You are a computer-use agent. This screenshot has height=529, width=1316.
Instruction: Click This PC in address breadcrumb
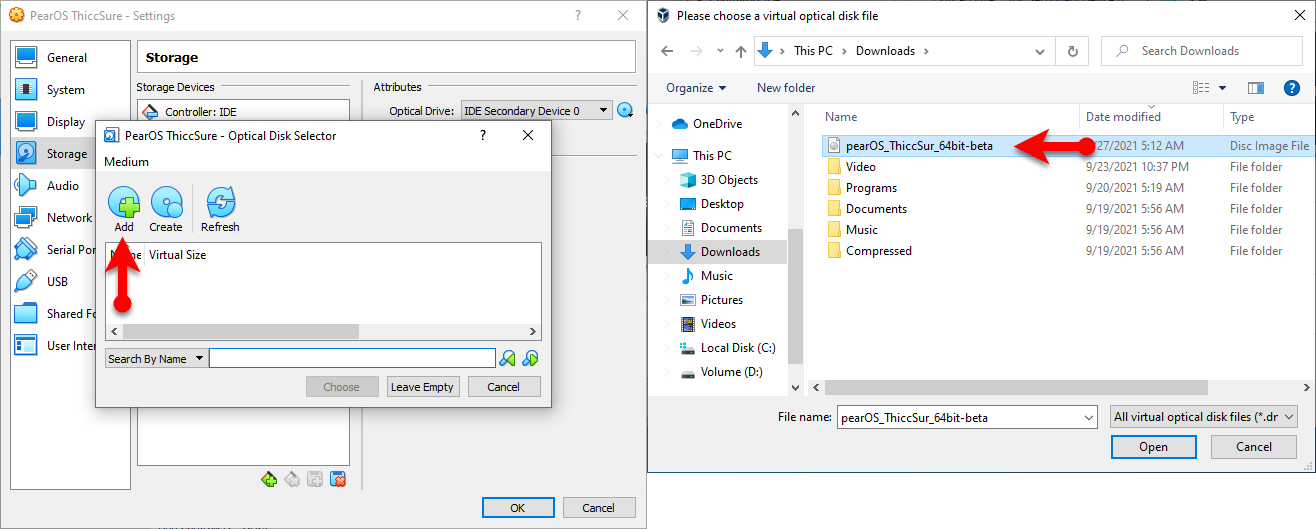[x=818, y=51]
